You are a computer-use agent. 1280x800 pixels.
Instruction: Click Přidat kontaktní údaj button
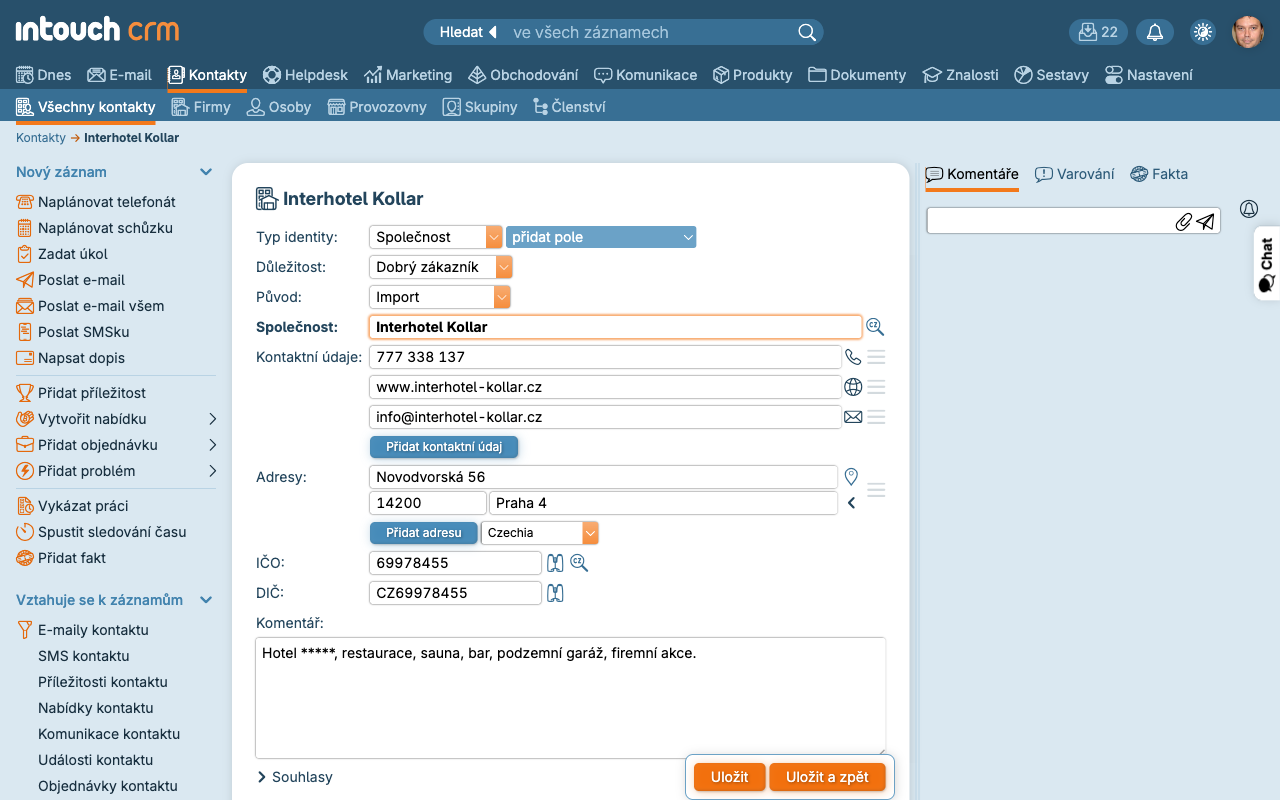coord(444,446)
